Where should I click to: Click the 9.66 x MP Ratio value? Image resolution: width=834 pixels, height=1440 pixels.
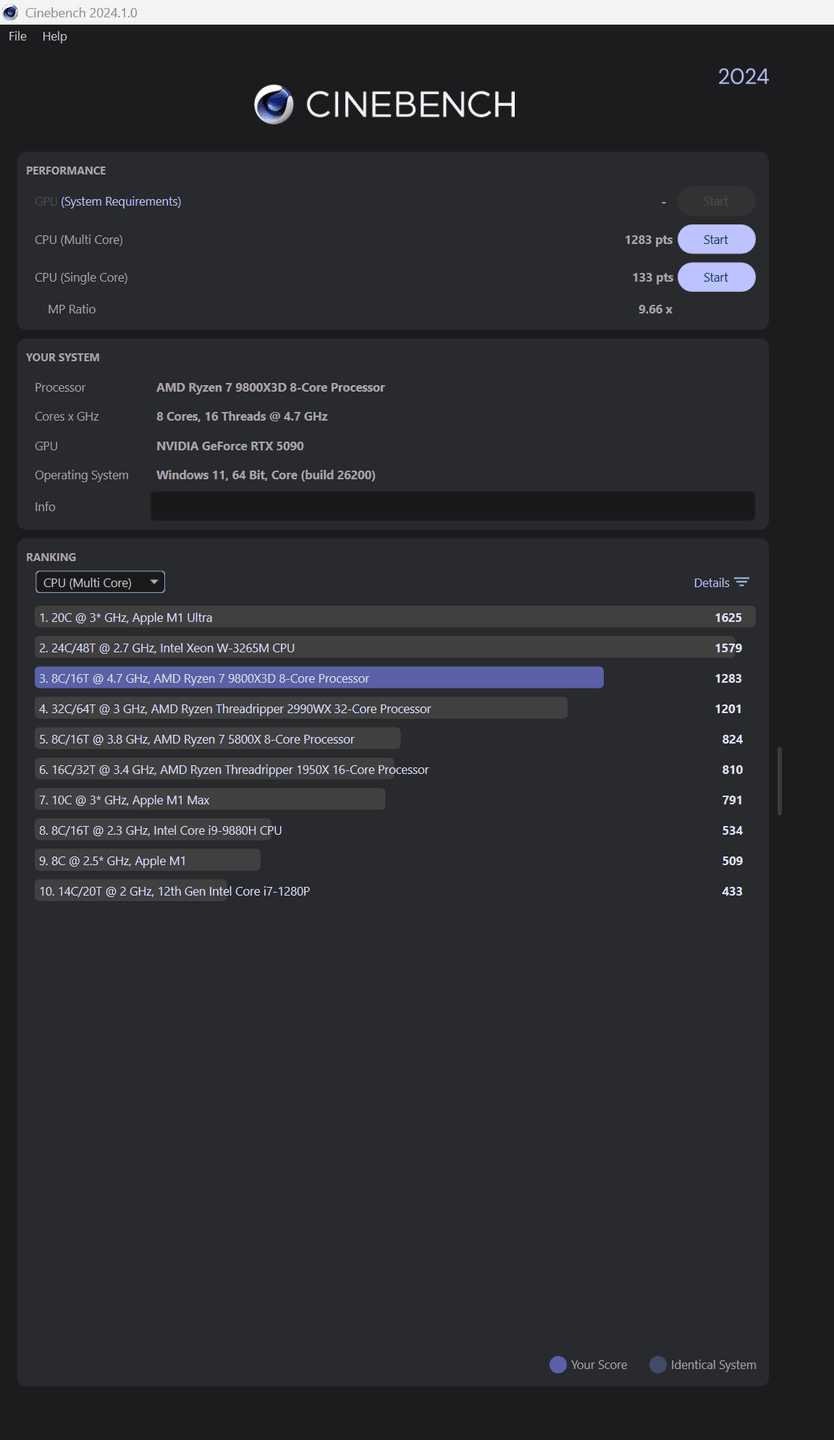(x=655, y=309)
